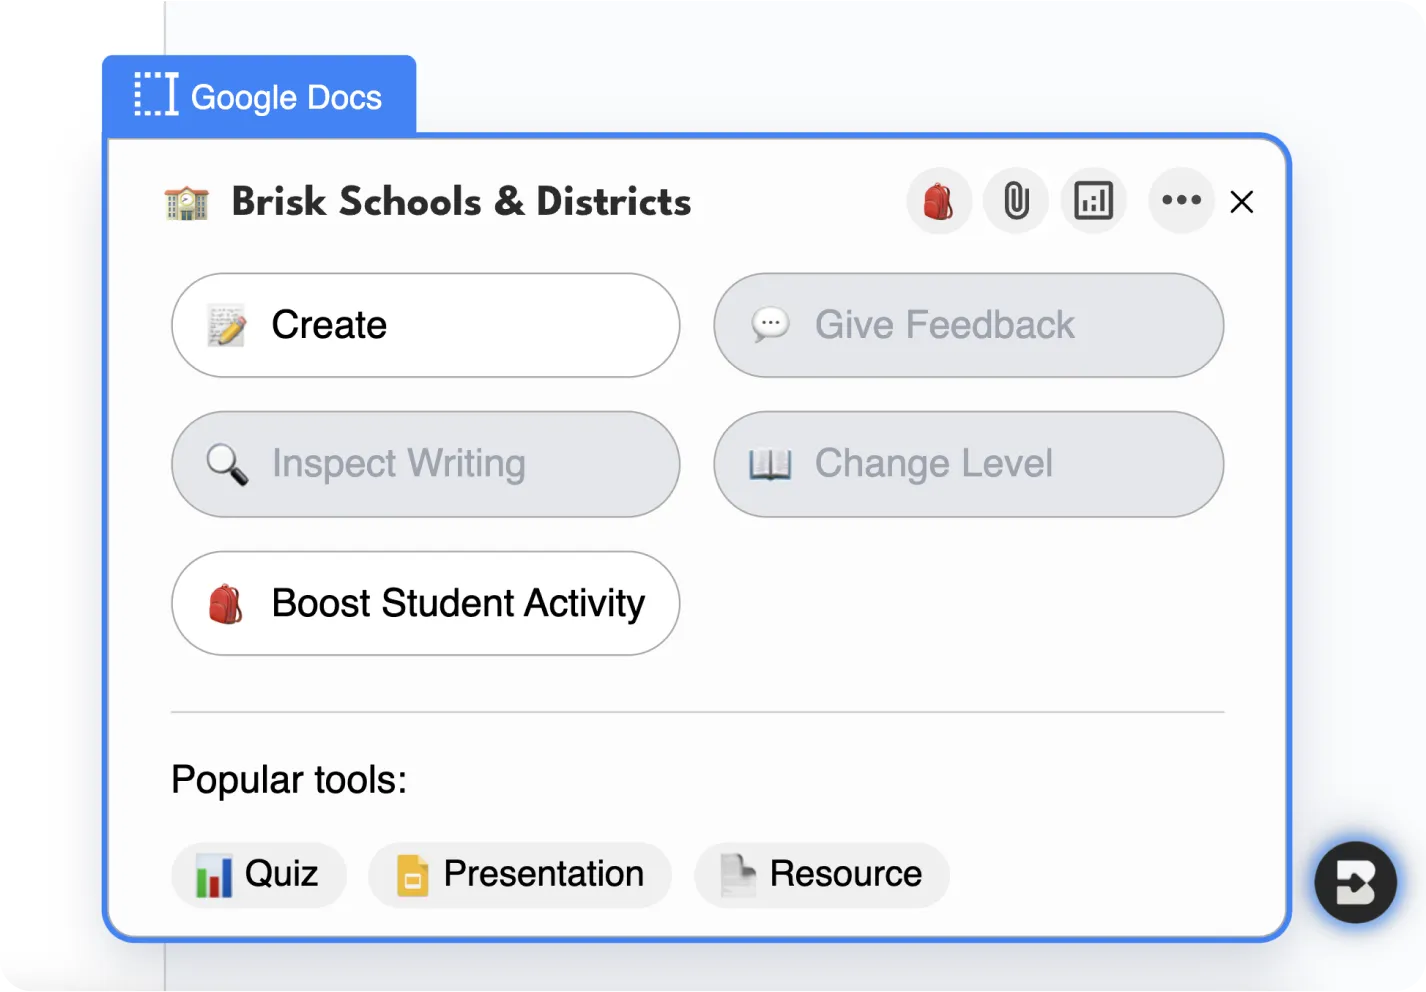
Task: Open the bar chart report icon
Action: pyautogui.click(x=1093, y=201)
